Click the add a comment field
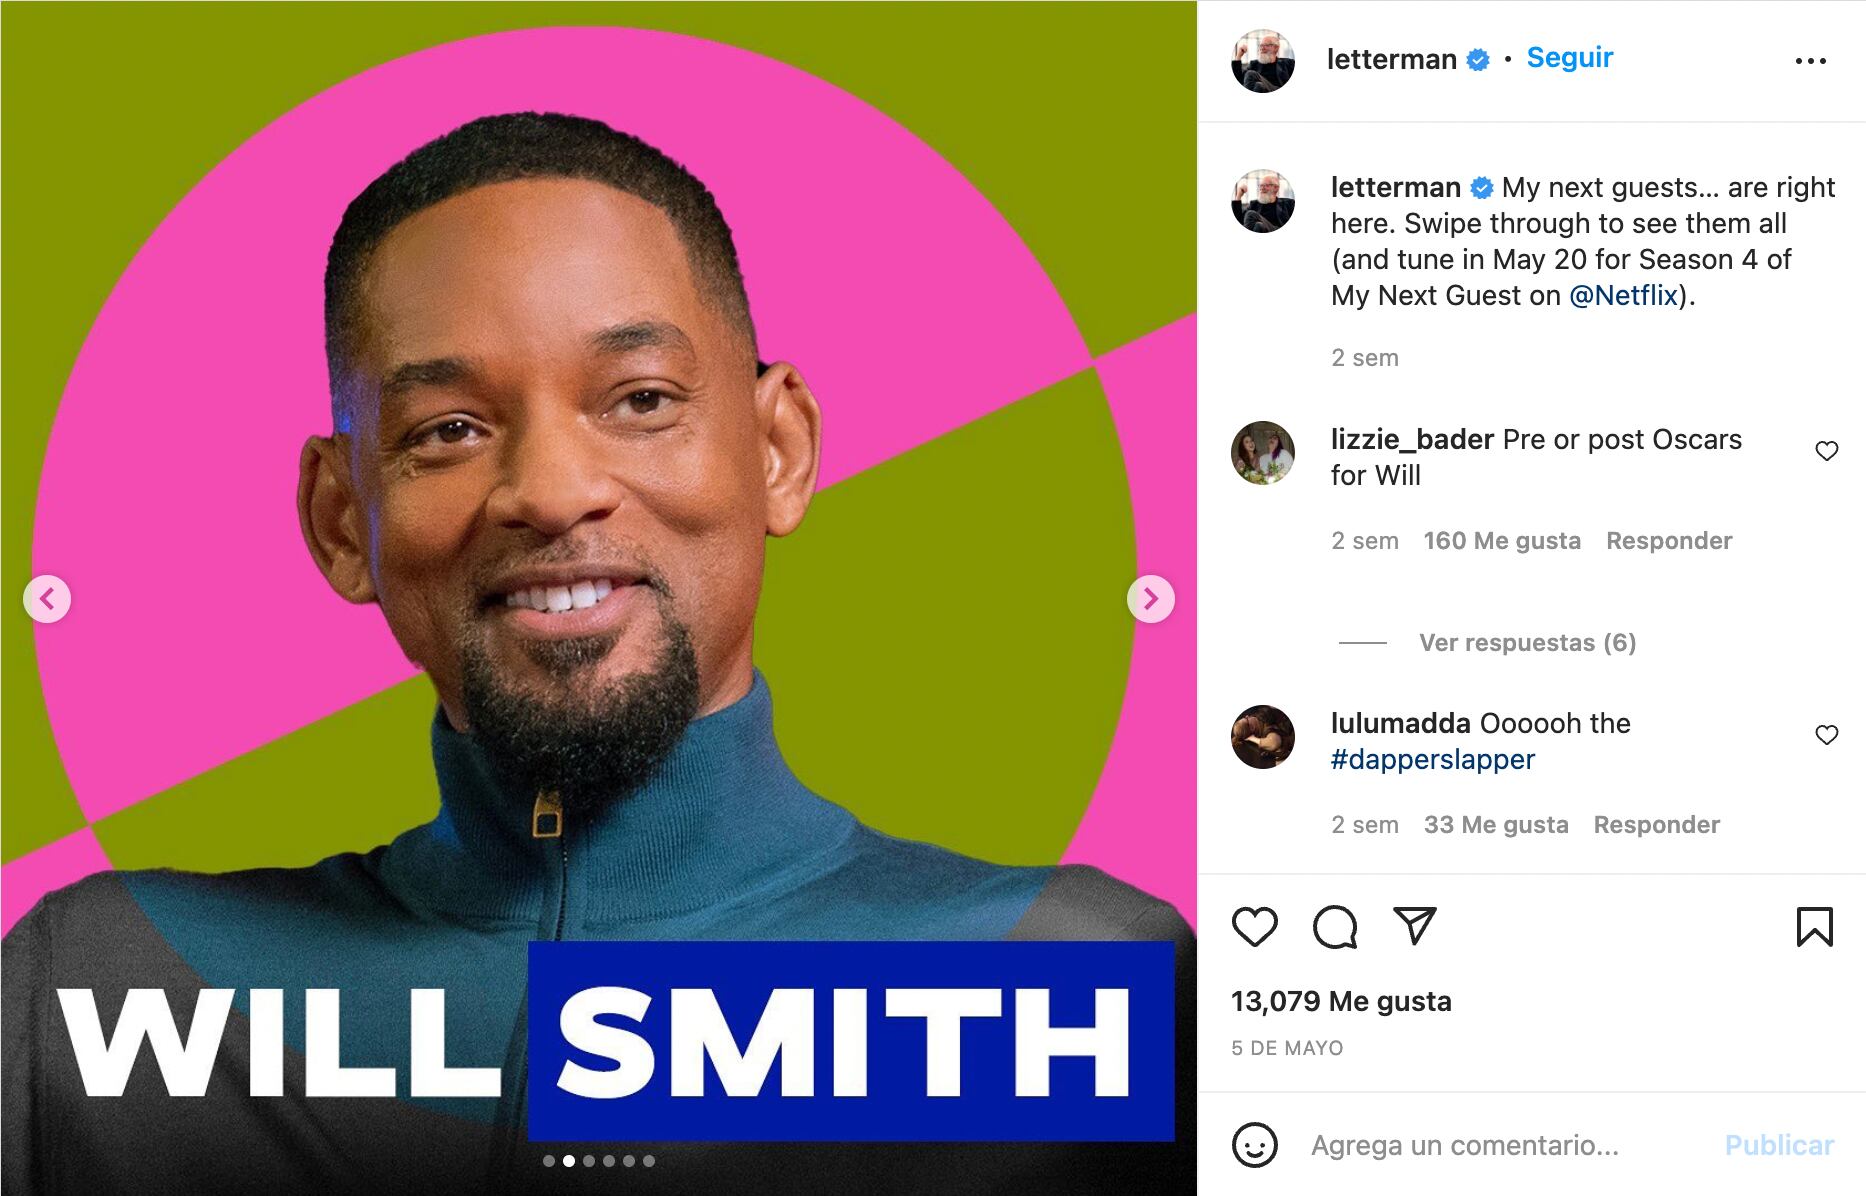This screenshot has height=1196, width=1866. 1500,1145
